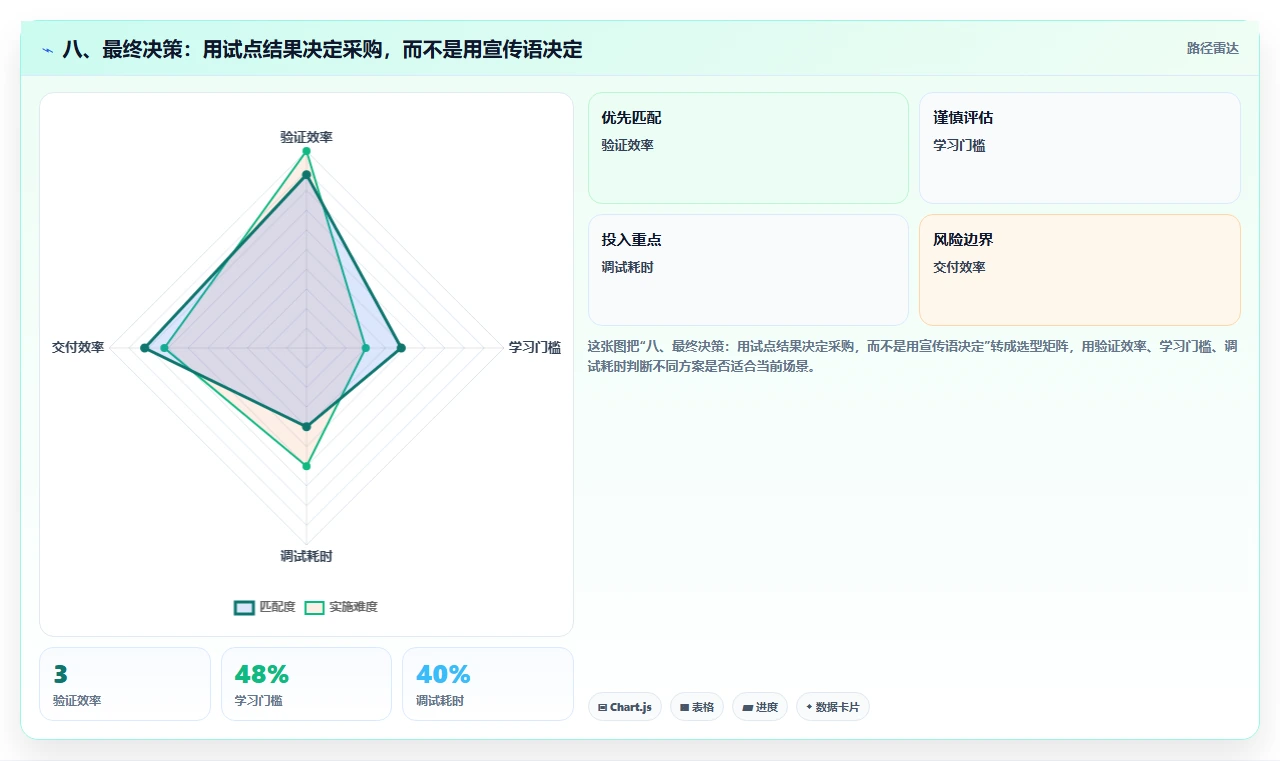The width and height of the screenshot is (1280, 761).
Task: Select the 风险边界 card
Action: (x=1080, y=270)
